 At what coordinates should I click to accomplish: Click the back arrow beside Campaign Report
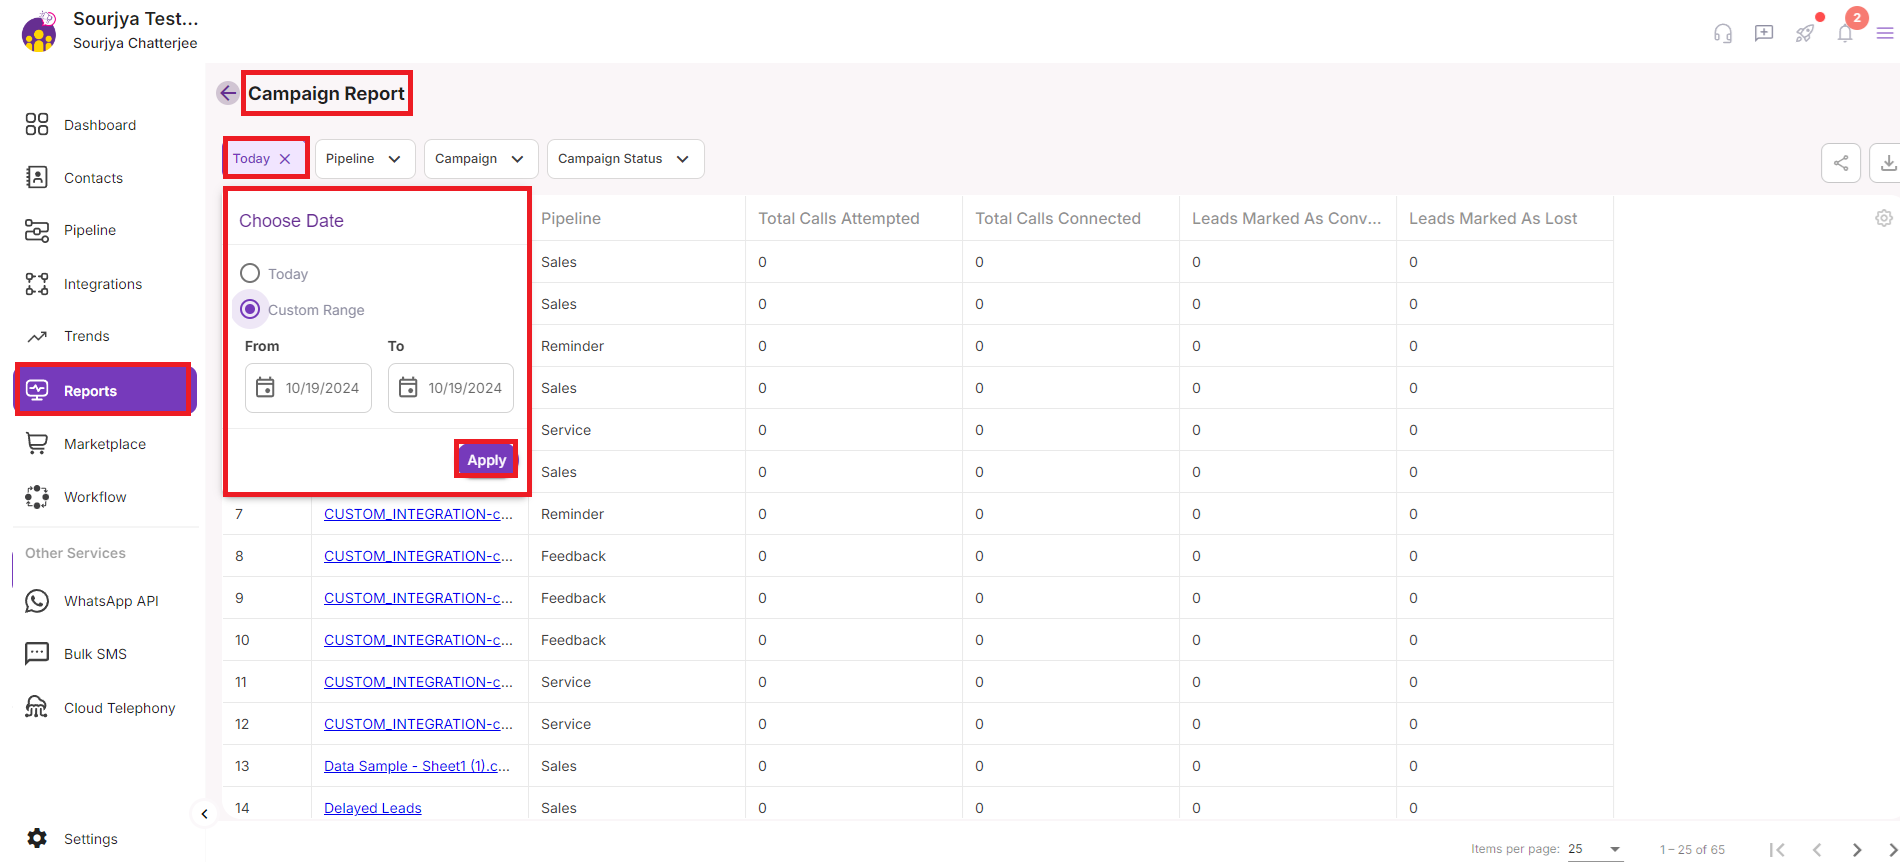tap(228, 93)
